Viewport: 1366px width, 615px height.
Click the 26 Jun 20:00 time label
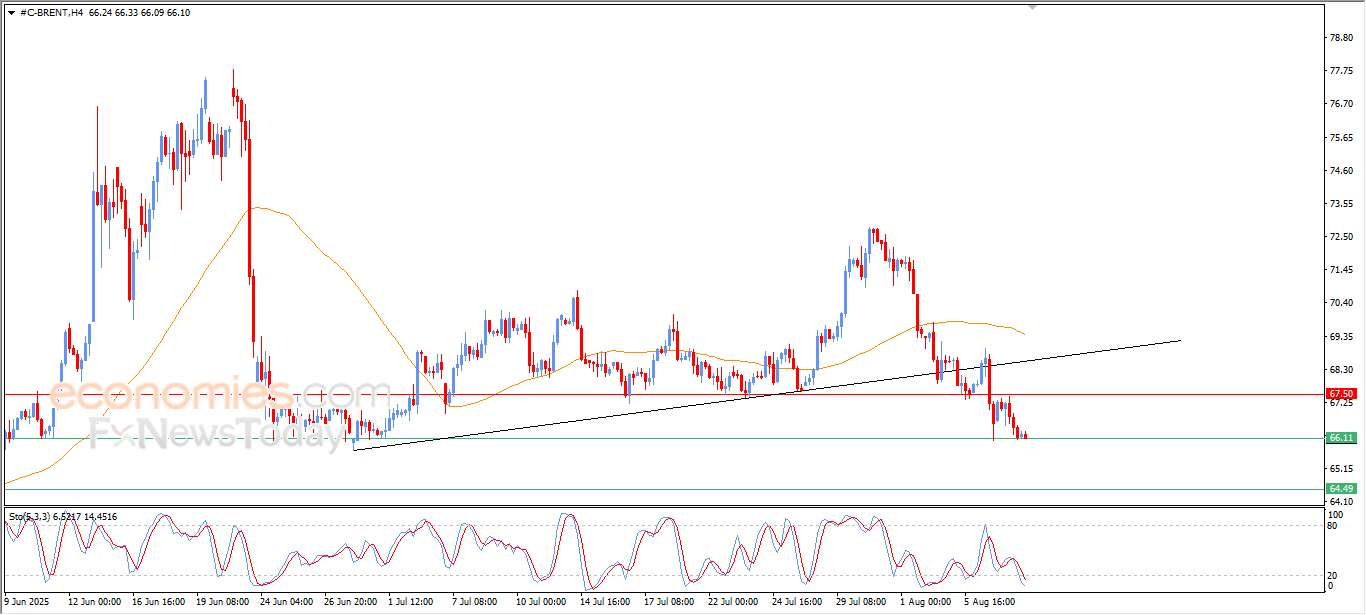click(351, 603)
